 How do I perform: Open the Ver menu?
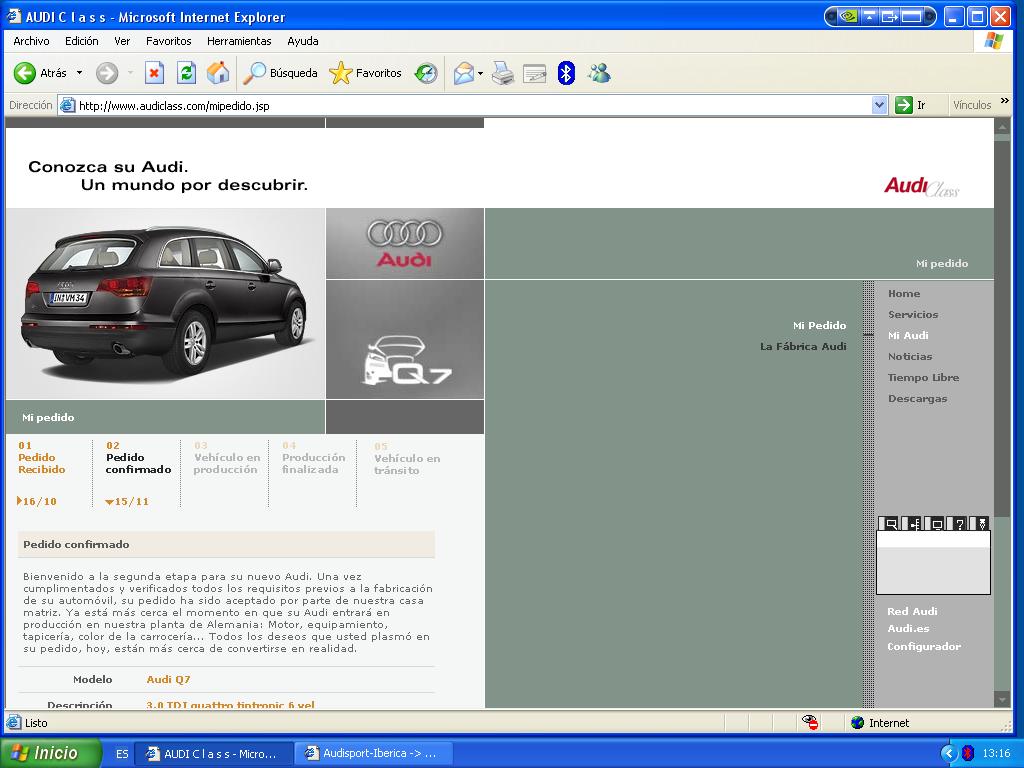coord(122,41)
